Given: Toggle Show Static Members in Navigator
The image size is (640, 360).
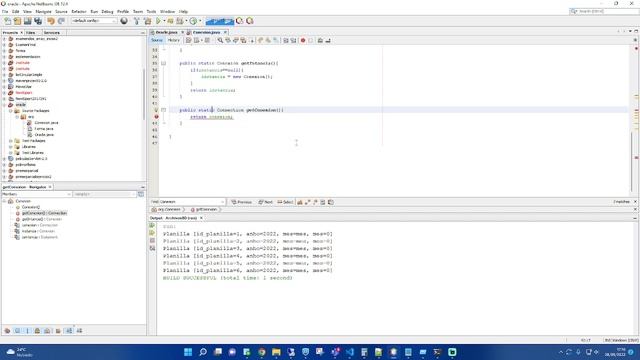Looking at the screenshot, I should [x=27, y=331].
